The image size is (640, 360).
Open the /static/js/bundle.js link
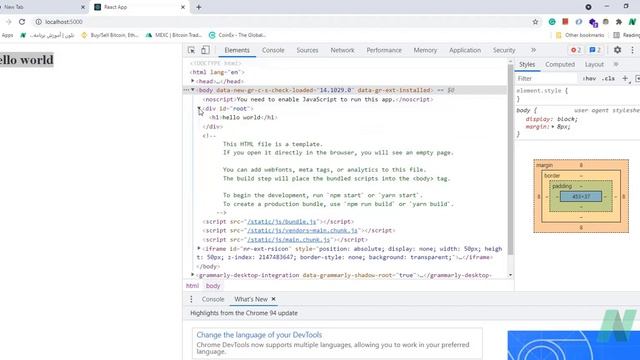tap(282, 222)
